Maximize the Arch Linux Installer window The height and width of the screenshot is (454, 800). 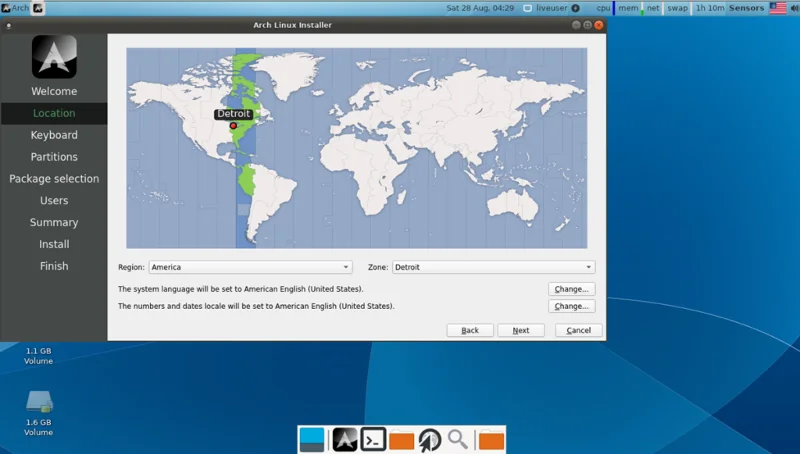click(587, 25)
